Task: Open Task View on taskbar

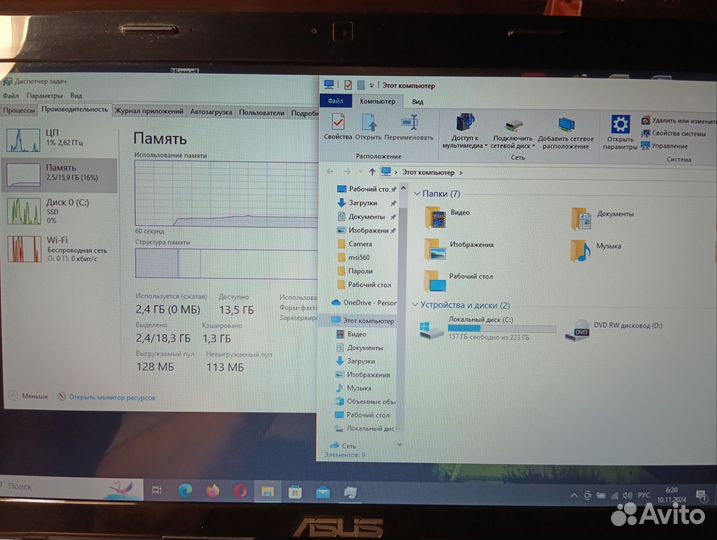Action: (x=156, y=490)
